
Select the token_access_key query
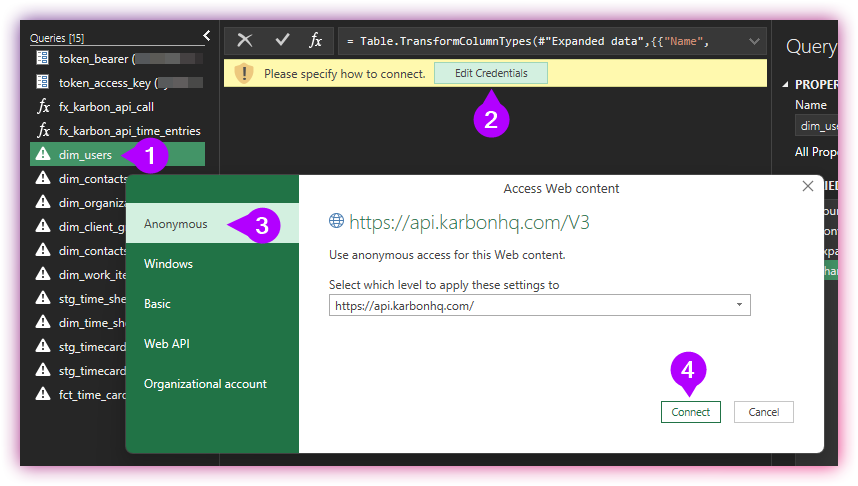[118, 83]
